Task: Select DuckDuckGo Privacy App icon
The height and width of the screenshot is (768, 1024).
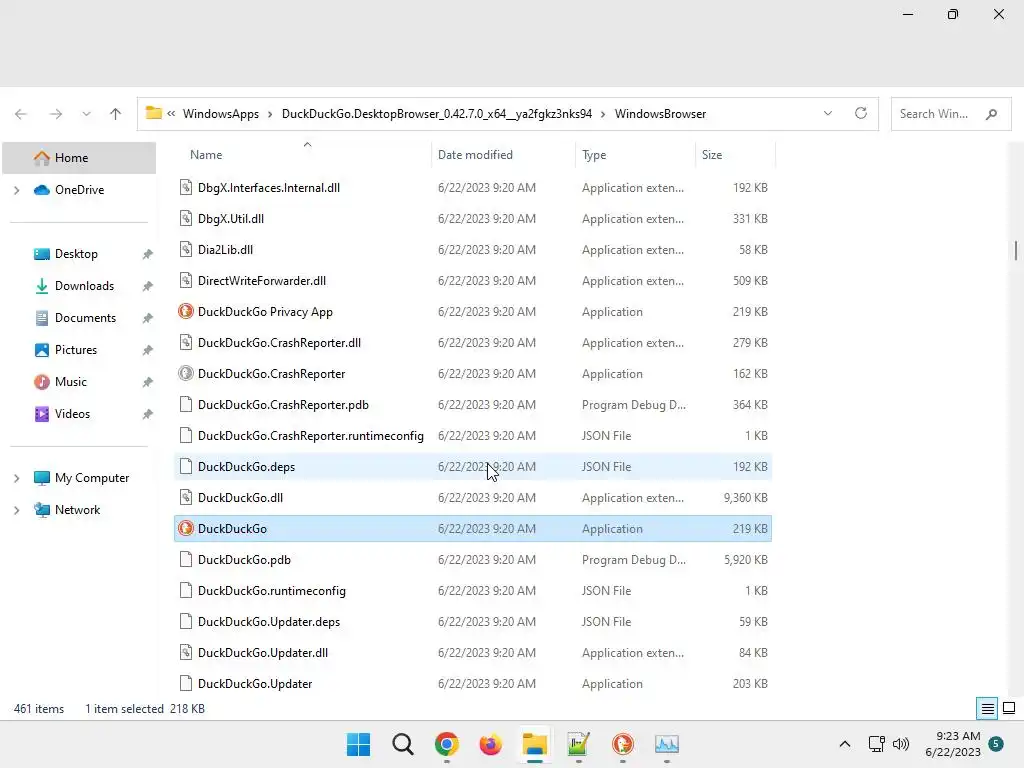Action: (x=186, y=312)
